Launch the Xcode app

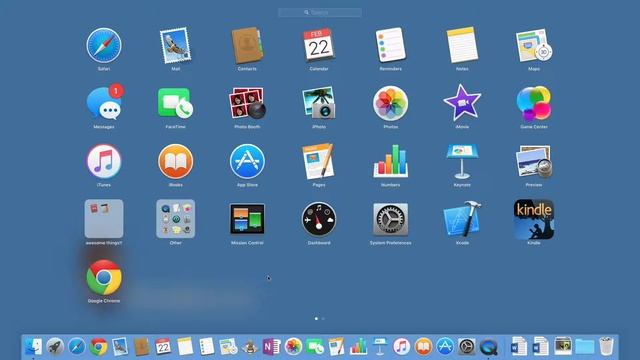point(462,219)
